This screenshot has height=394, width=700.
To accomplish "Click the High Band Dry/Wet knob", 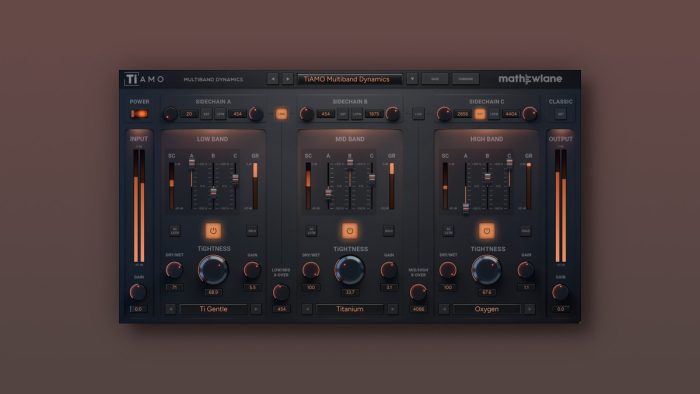I will [448, 270].
